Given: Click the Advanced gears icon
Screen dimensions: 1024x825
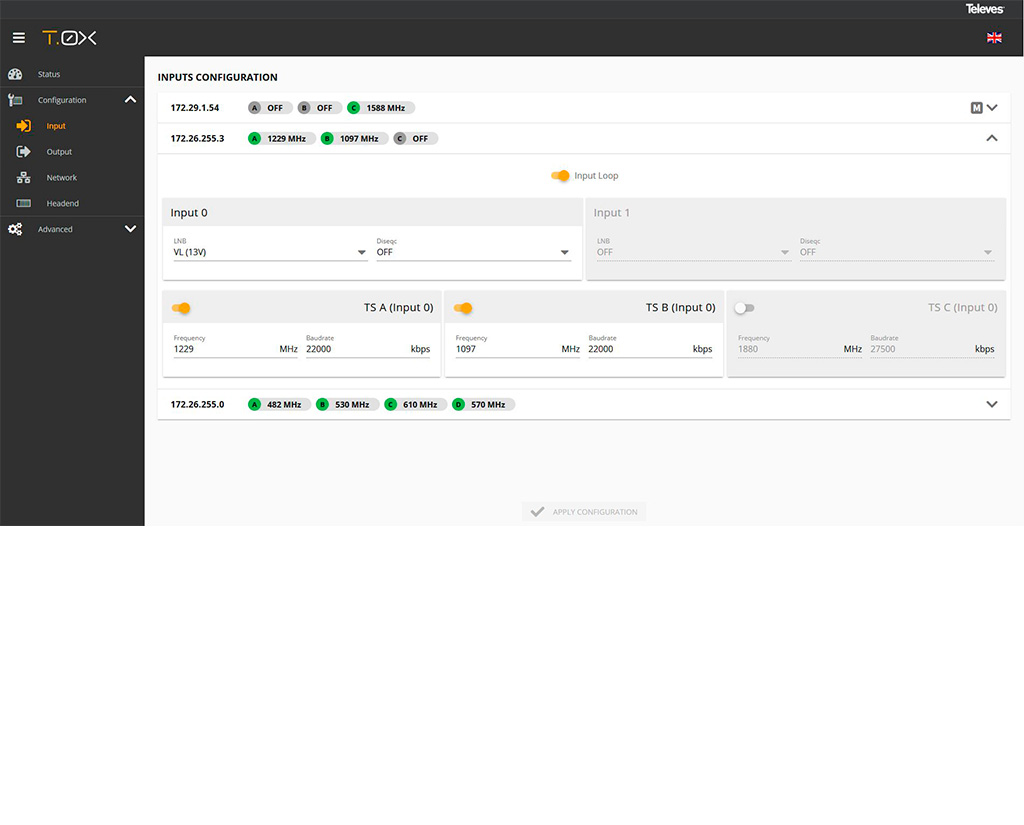Looking at the screenshot, I should click(x=15, y=229).
